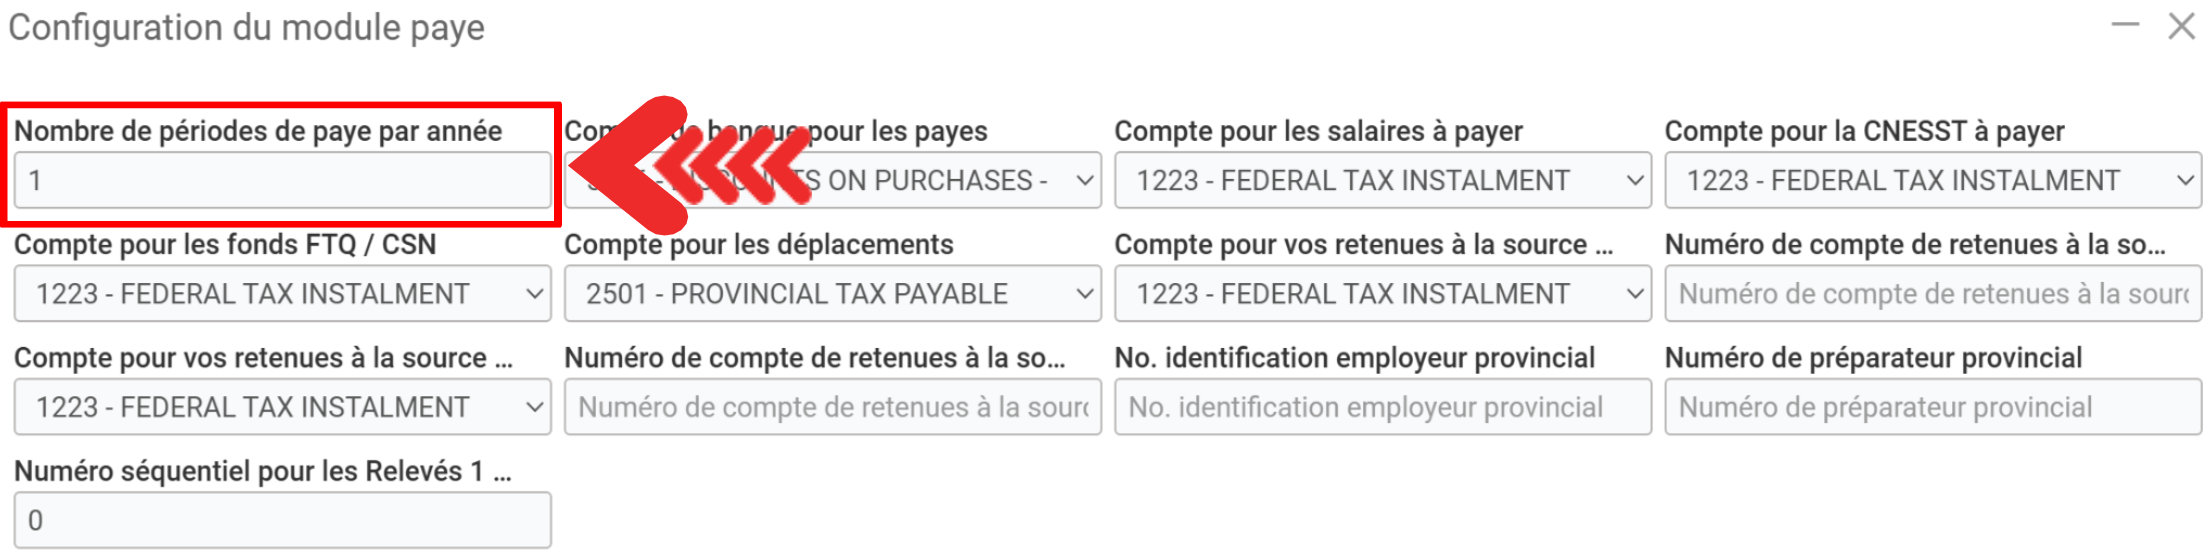The height and width of the screenshot is (553, 2206).
Task: Click the Compte pour la CNESST à payer label
Action: [1864, 131]
